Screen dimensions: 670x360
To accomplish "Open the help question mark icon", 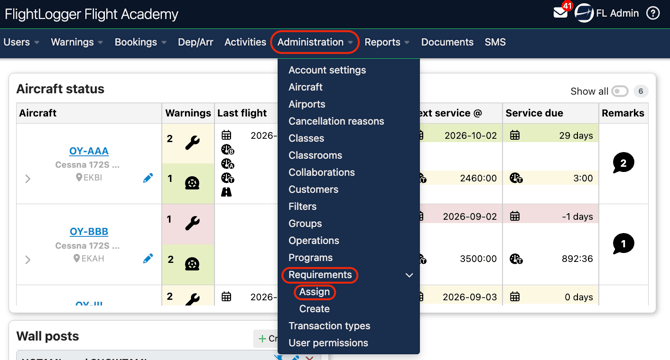I will tap(653, 13).
